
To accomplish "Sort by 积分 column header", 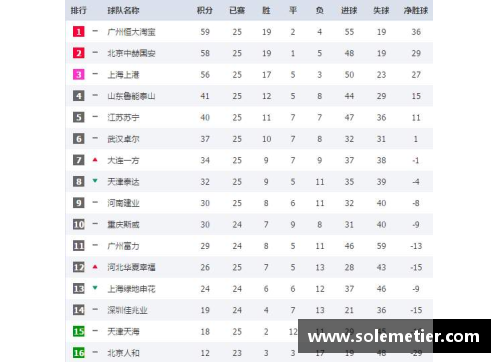I will tap(205, 11).
